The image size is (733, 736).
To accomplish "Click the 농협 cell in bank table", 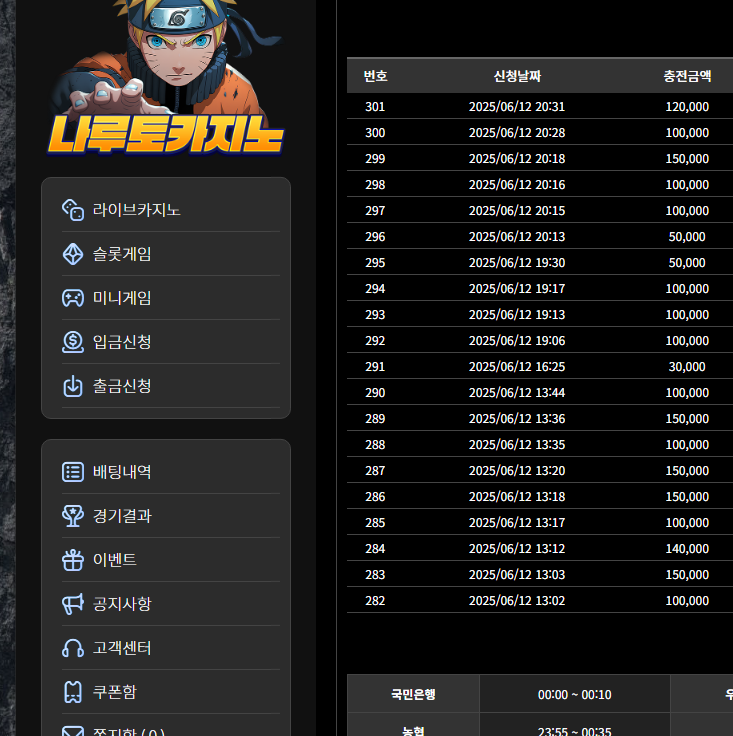I will (x=413, y=730).
